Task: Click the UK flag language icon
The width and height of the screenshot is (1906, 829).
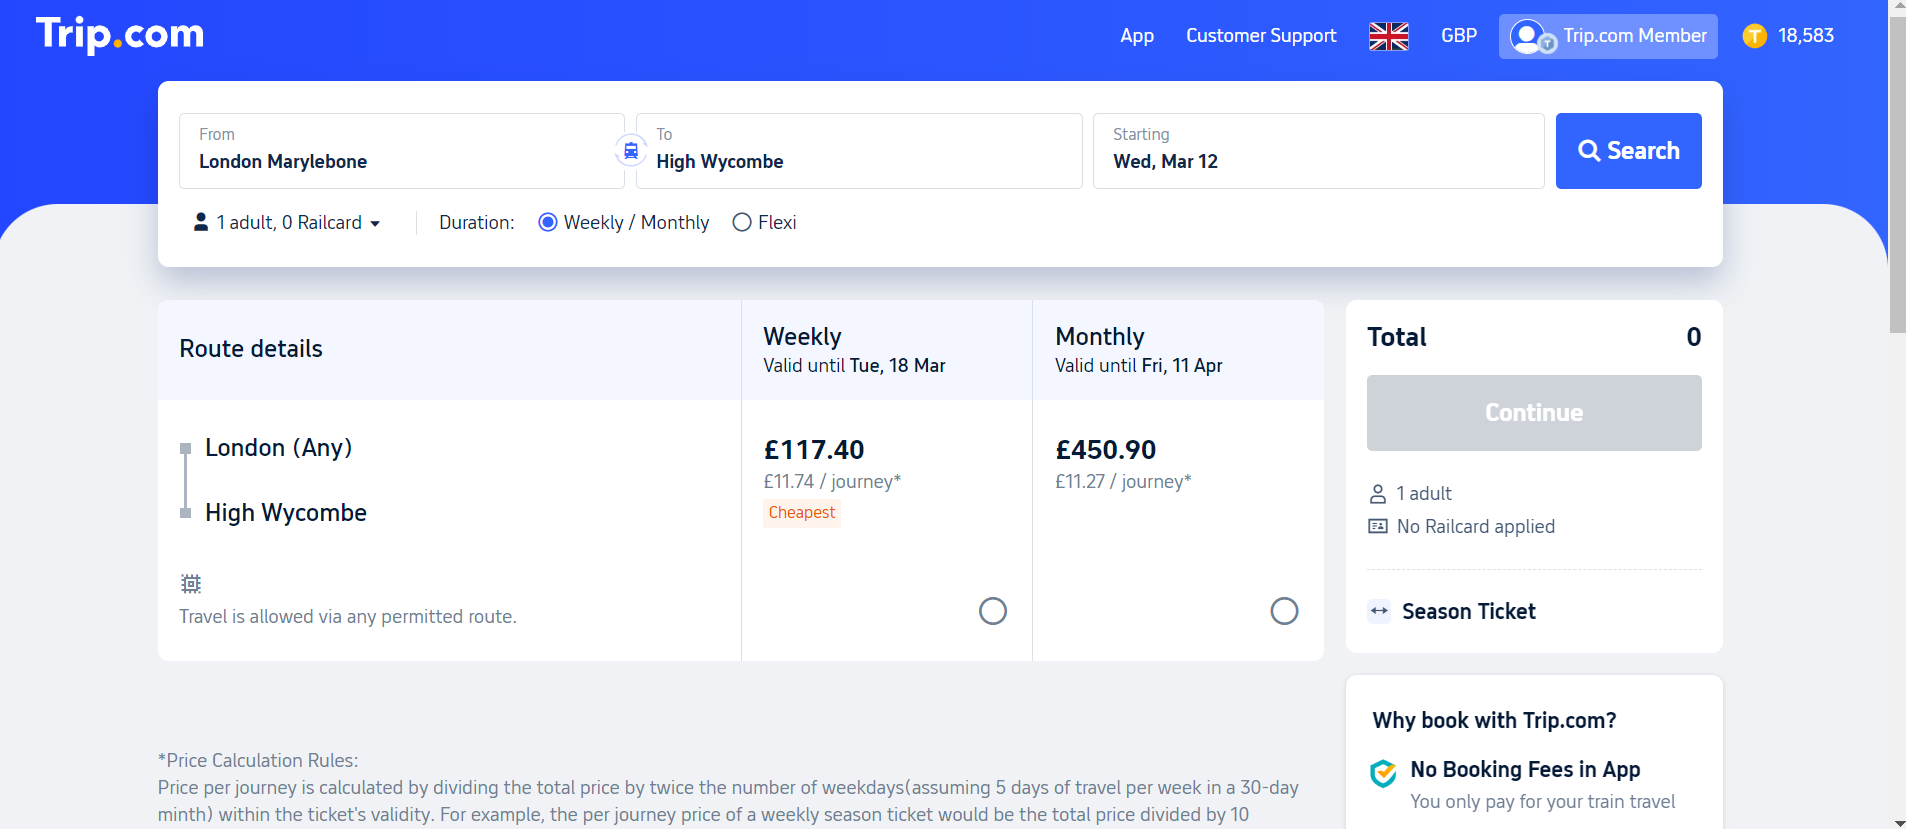Action: (1388, 36)
